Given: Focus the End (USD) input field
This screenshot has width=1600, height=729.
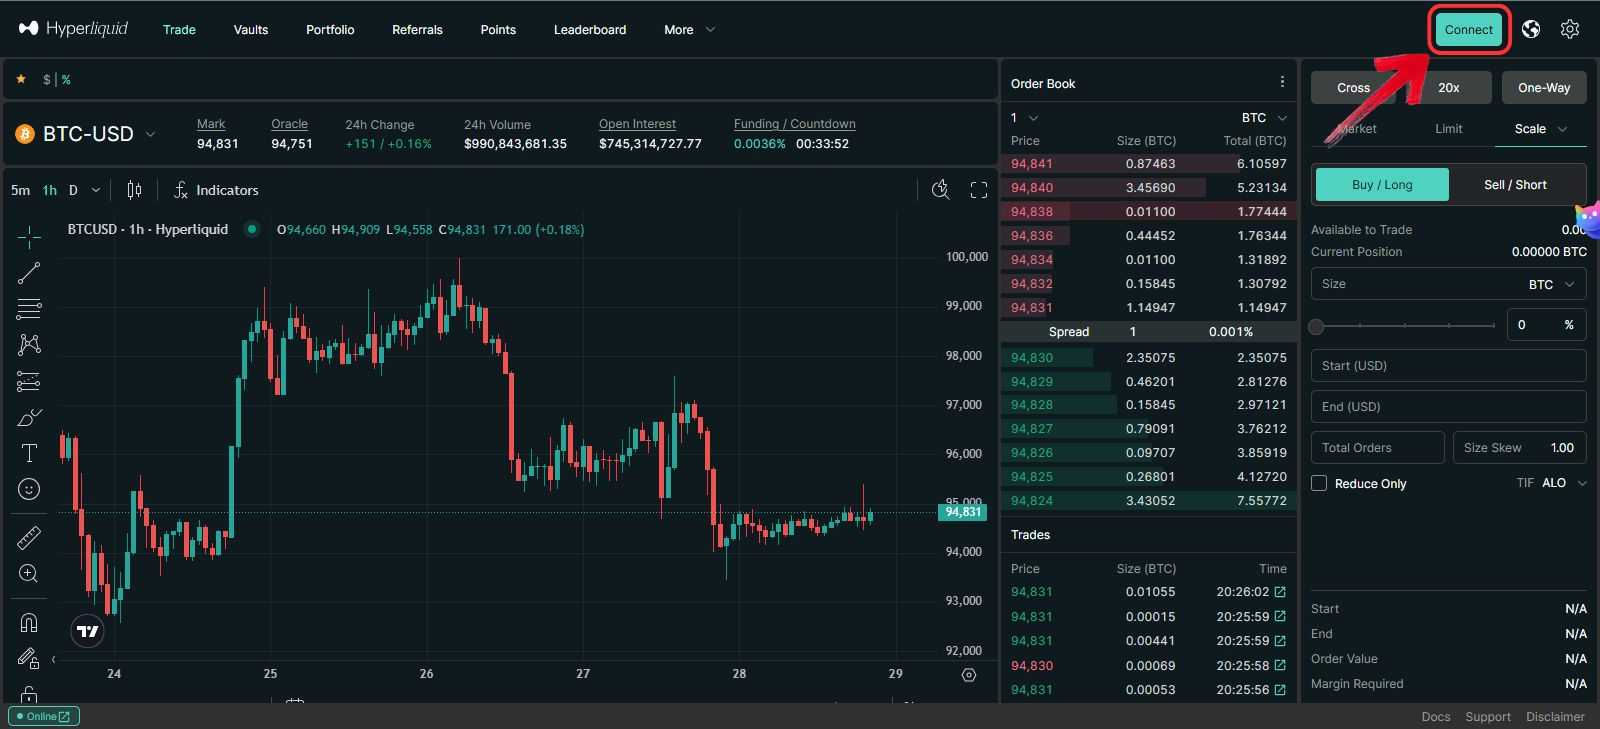Looking at the screenshot, I should 1448,406.
